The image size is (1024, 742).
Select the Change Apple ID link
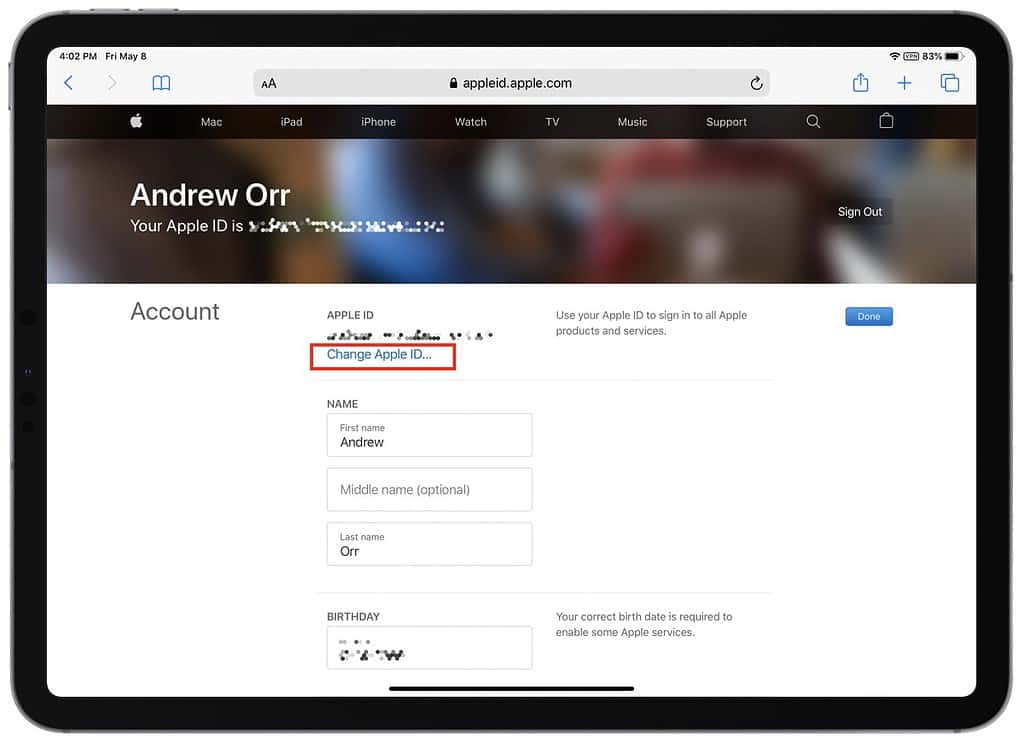382,355
